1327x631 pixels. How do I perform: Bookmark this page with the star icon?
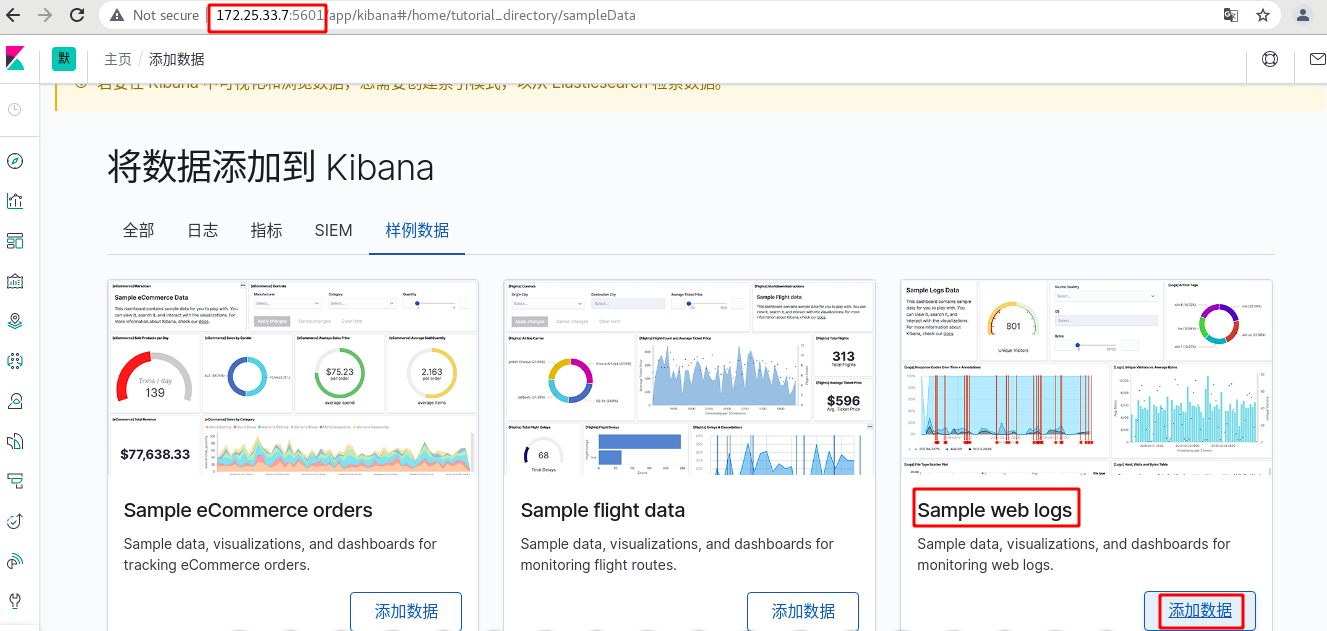click(x=1263, y=15)
